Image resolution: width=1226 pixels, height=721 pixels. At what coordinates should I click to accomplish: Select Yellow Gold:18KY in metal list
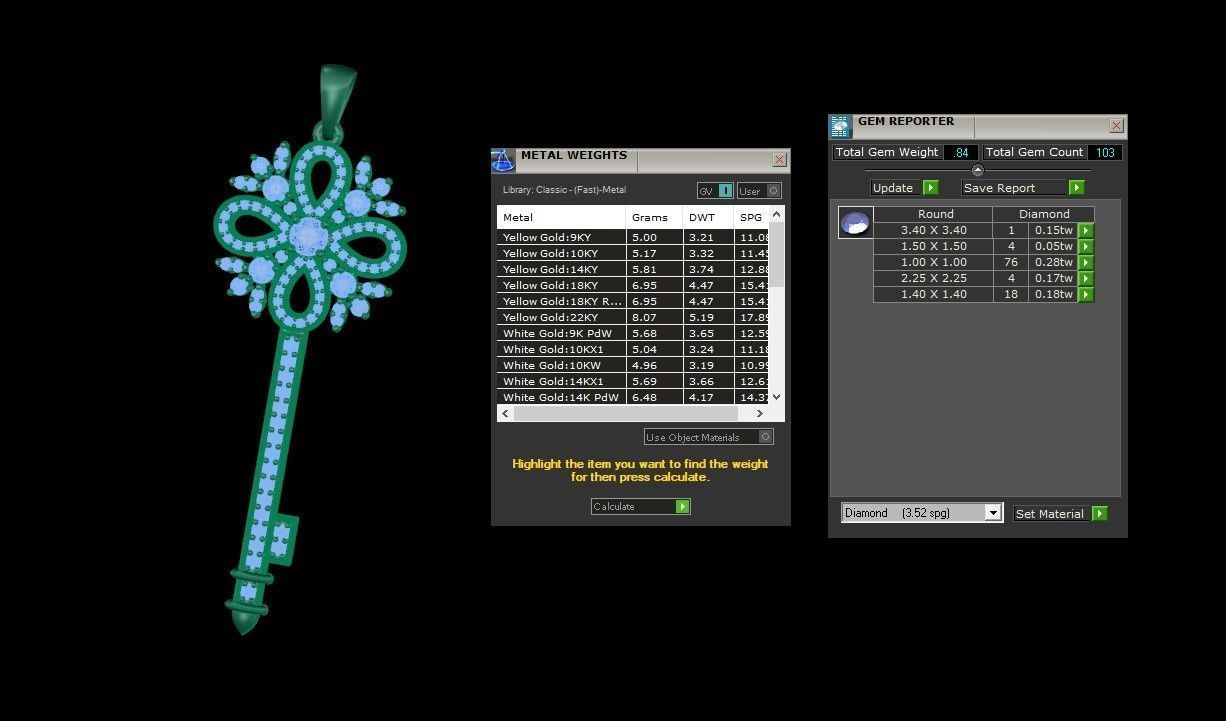[x=561, y=285]
